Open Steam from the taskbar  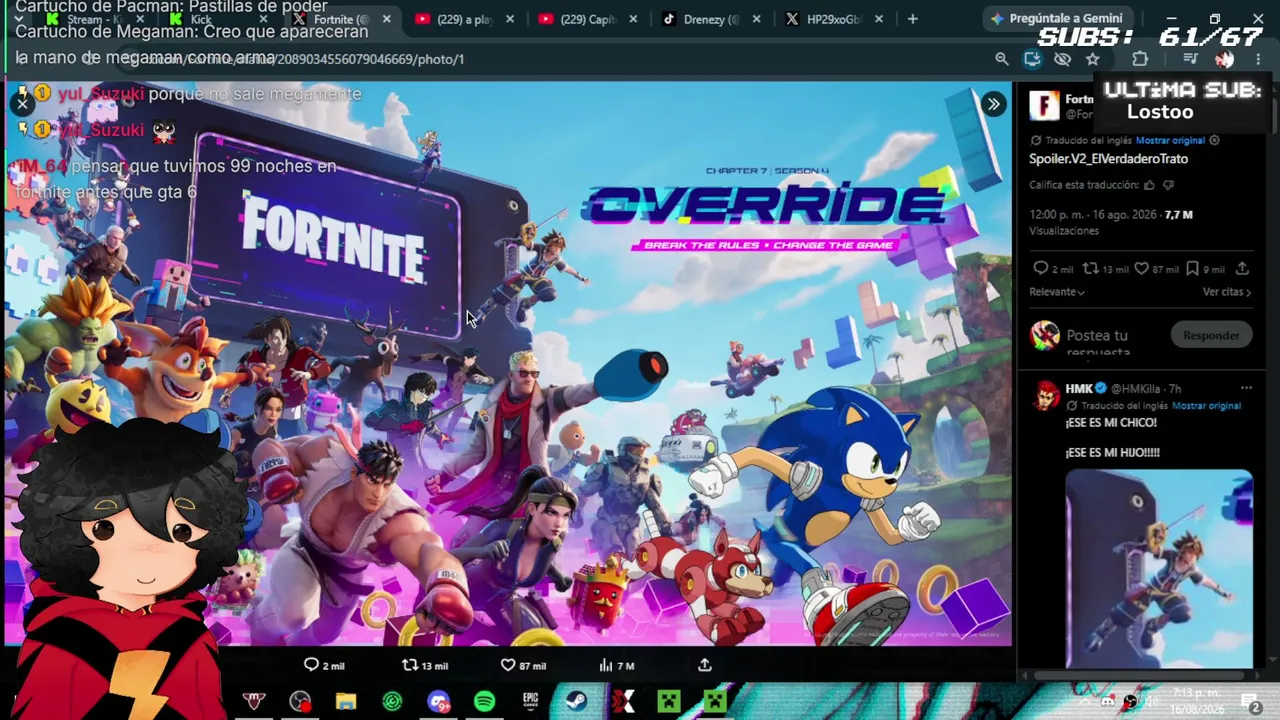pos(576,702)
